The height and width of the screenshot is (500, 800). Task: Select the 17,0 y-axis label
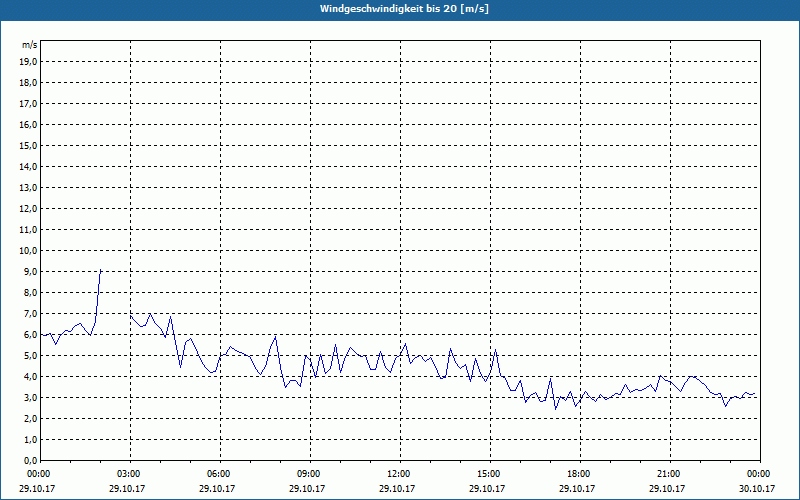click(29, 104)
